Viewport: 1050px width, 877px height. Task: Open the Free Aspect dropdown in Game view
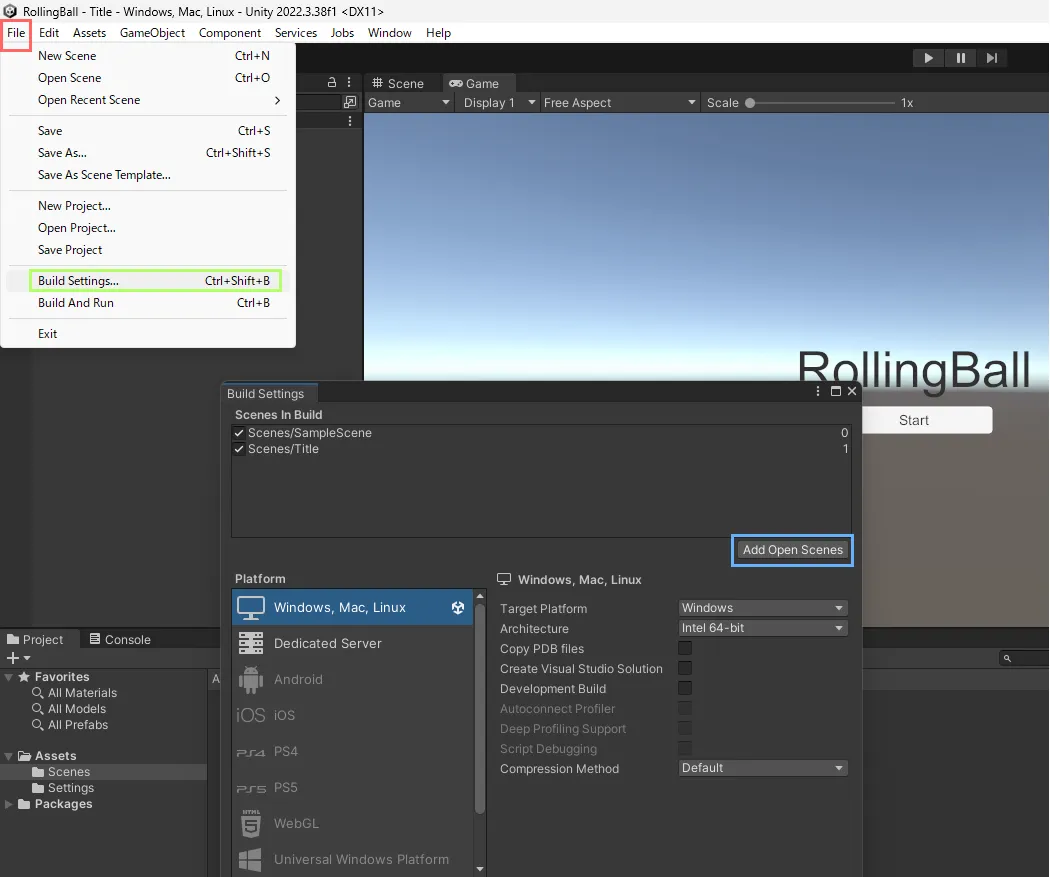[x=618, y=102]
